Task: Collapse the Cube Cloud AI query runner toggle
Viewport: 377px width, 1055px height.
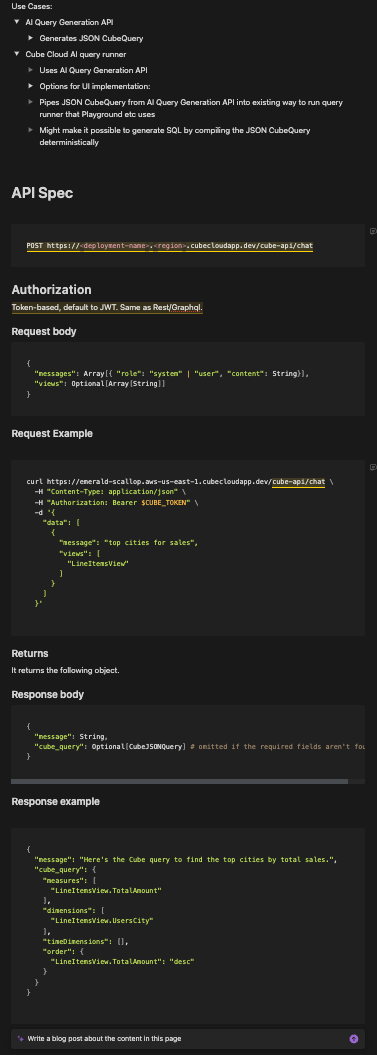Action: tap(17, 54)
